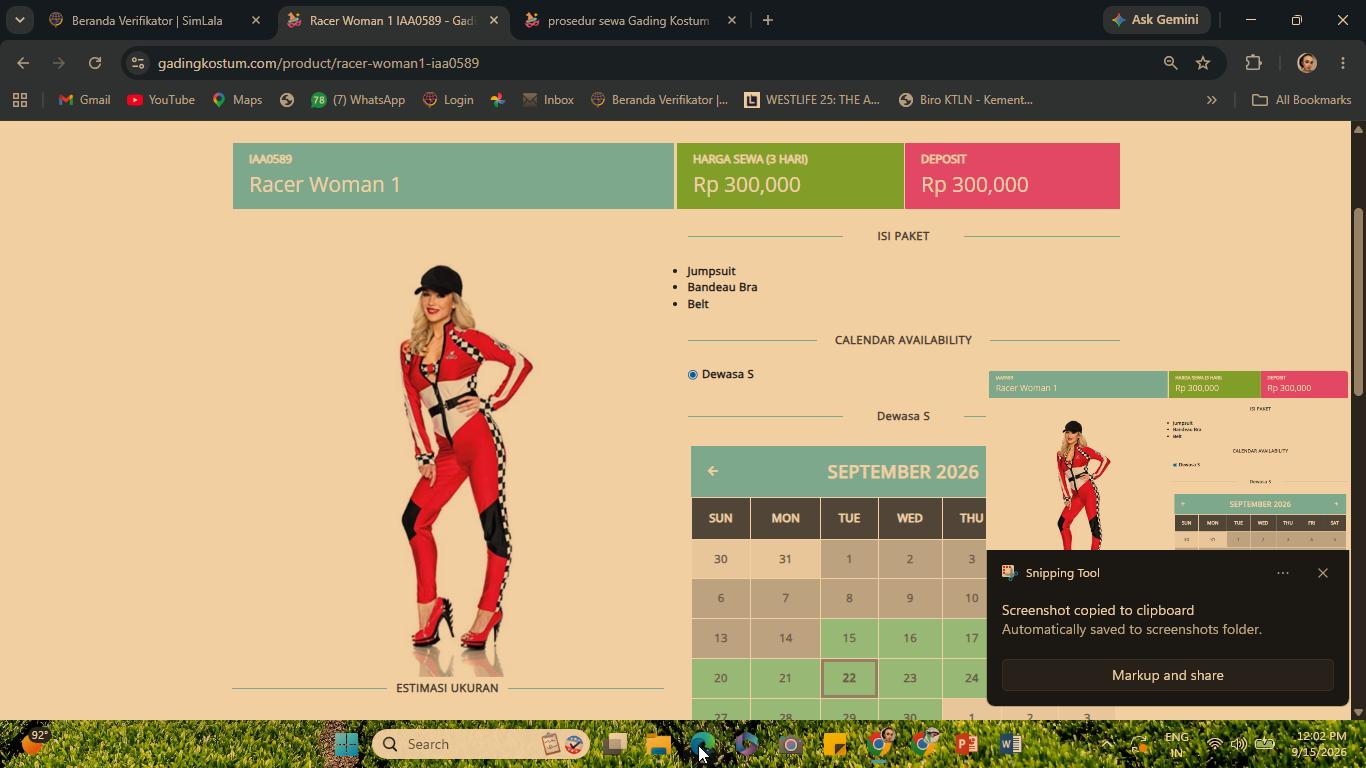
Task: Open the Gmail bookmark
Action: point(84,100)
